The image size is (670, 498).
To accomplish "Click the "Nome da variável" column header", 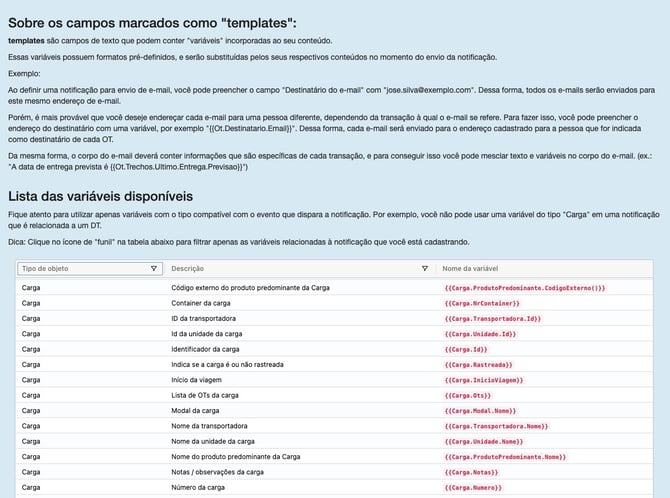I will click(x=471, y=269).
